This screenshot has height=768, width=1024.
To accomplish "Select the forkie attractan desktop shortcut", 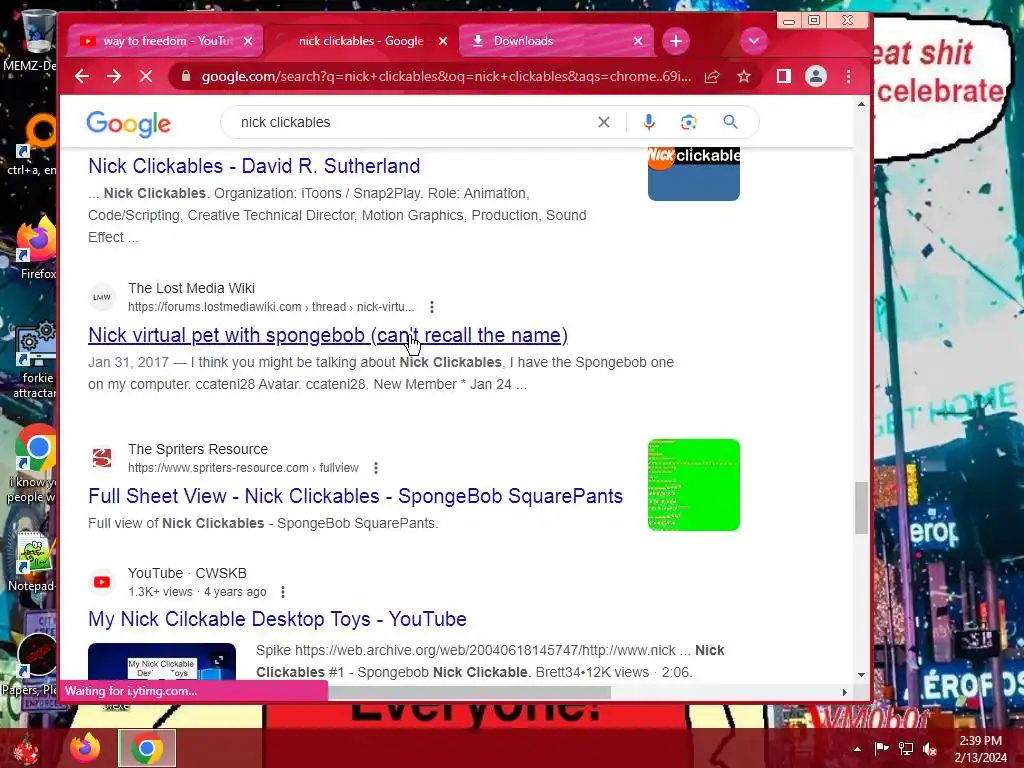I will pyautogui.click(x=36, y=359).
